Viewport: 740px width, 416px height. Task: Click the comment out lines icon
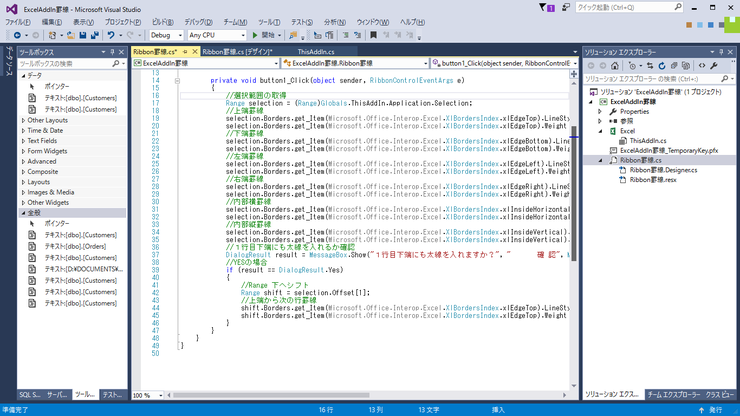[x=345, y=35]
